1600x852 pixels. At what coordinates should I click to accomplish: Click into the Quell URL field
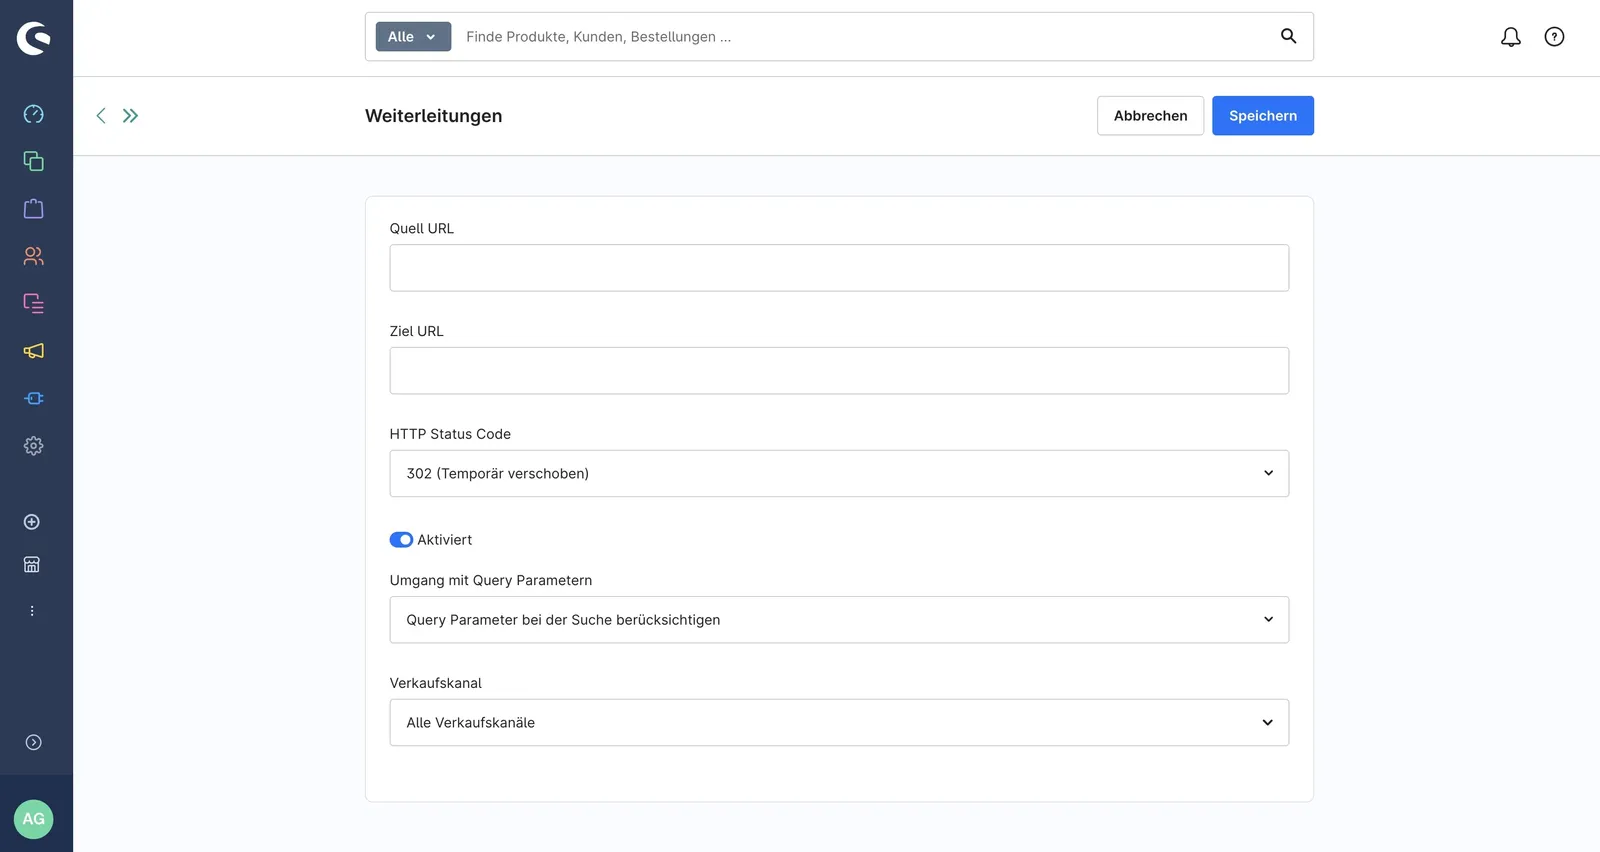coord(839,268)
